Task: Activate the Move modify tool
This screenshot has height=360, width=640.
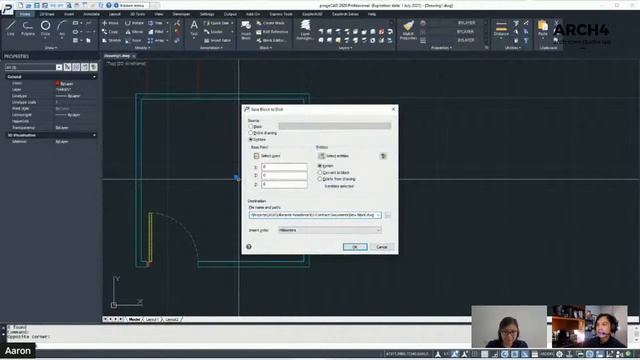Action: coord(110,23)
